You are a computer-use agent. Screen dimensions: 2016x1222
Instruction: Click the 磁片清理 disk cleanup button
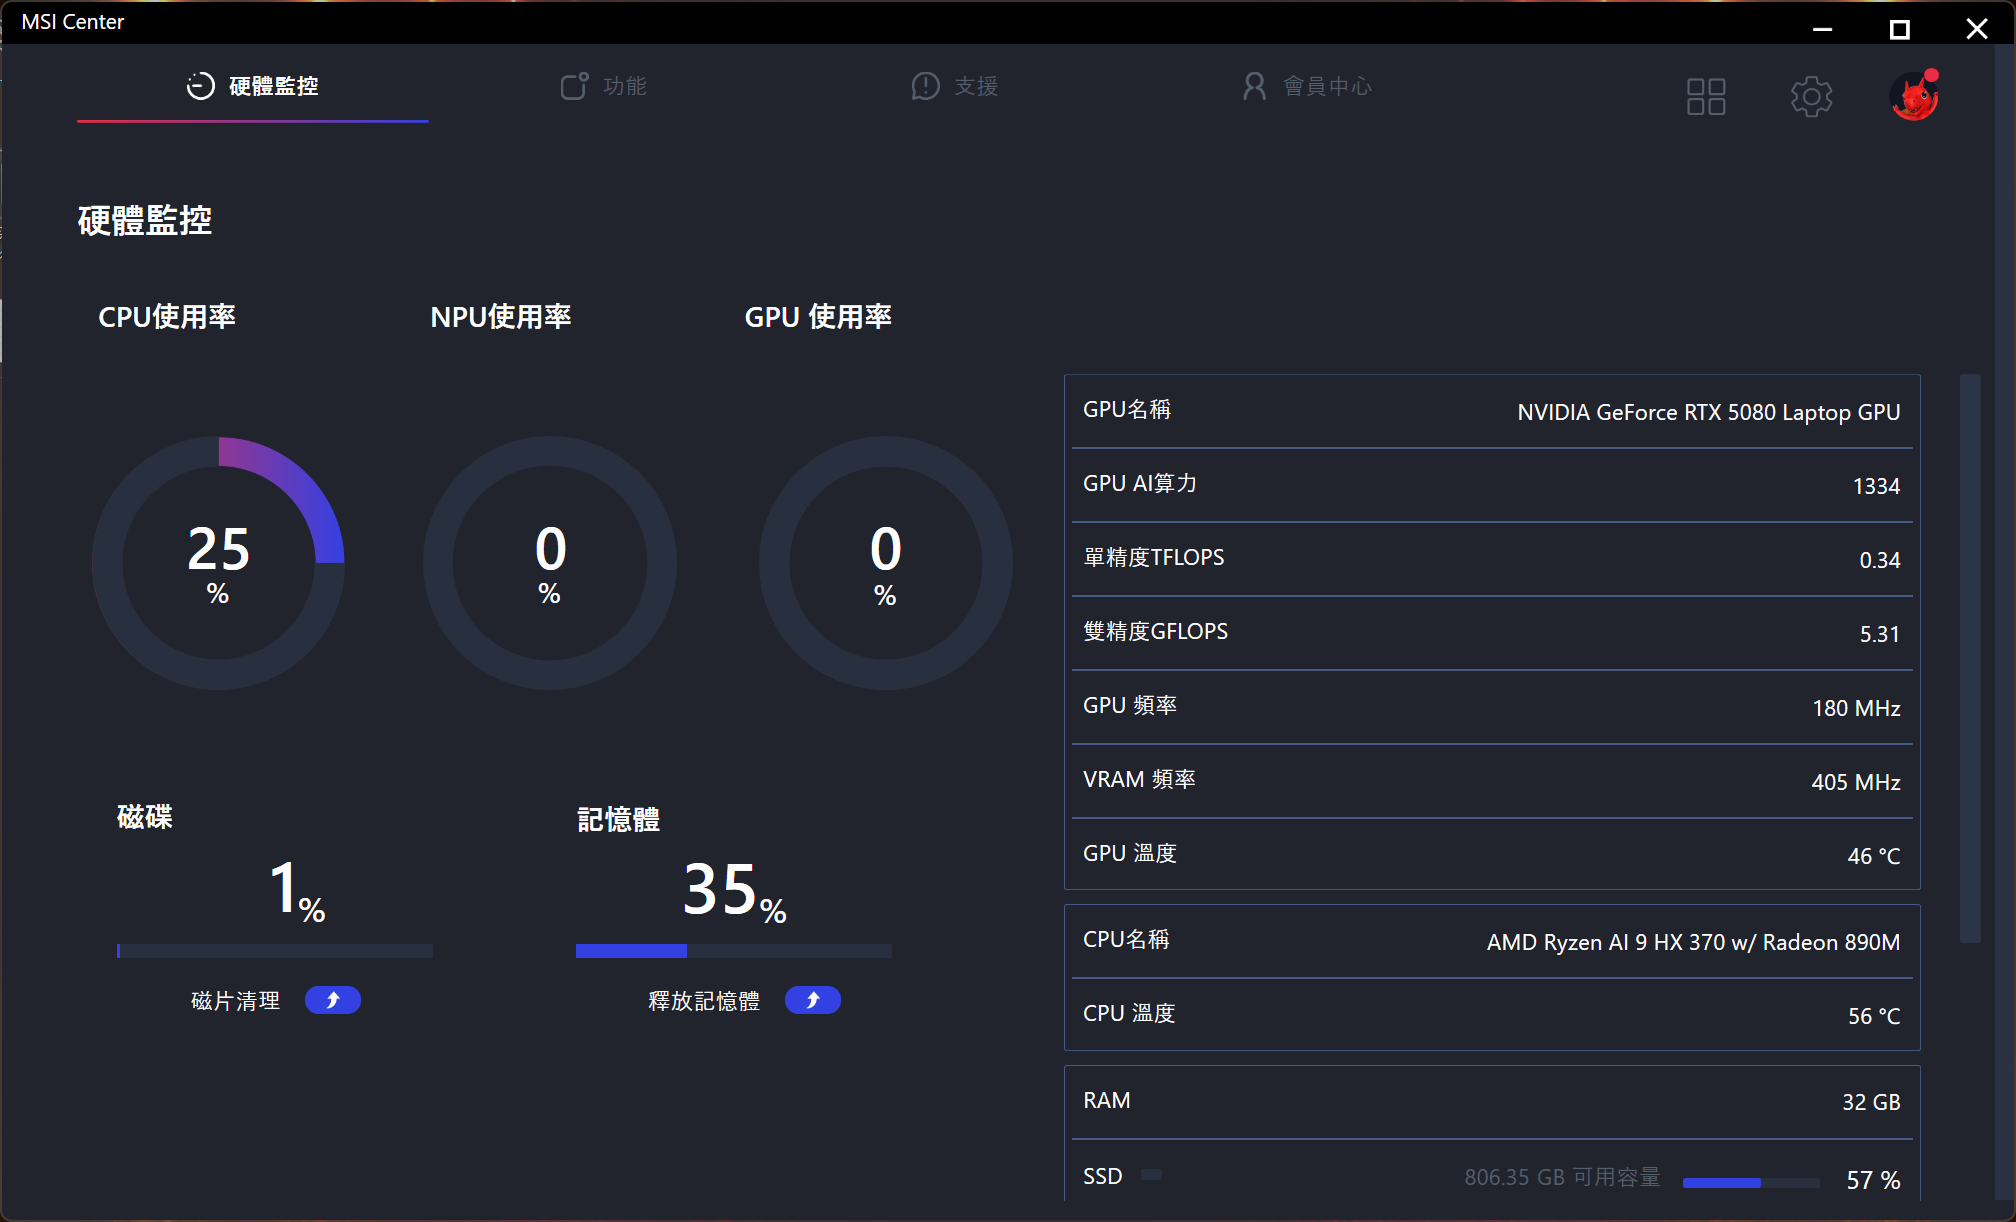333,1000
